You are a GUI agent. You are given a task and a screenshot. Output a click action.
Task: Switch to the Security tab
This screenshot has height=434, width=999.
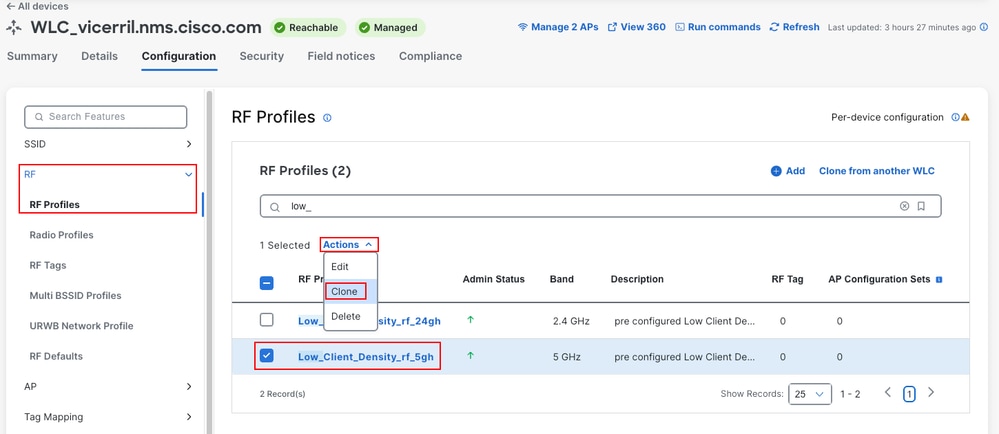[x=261, y=56]
